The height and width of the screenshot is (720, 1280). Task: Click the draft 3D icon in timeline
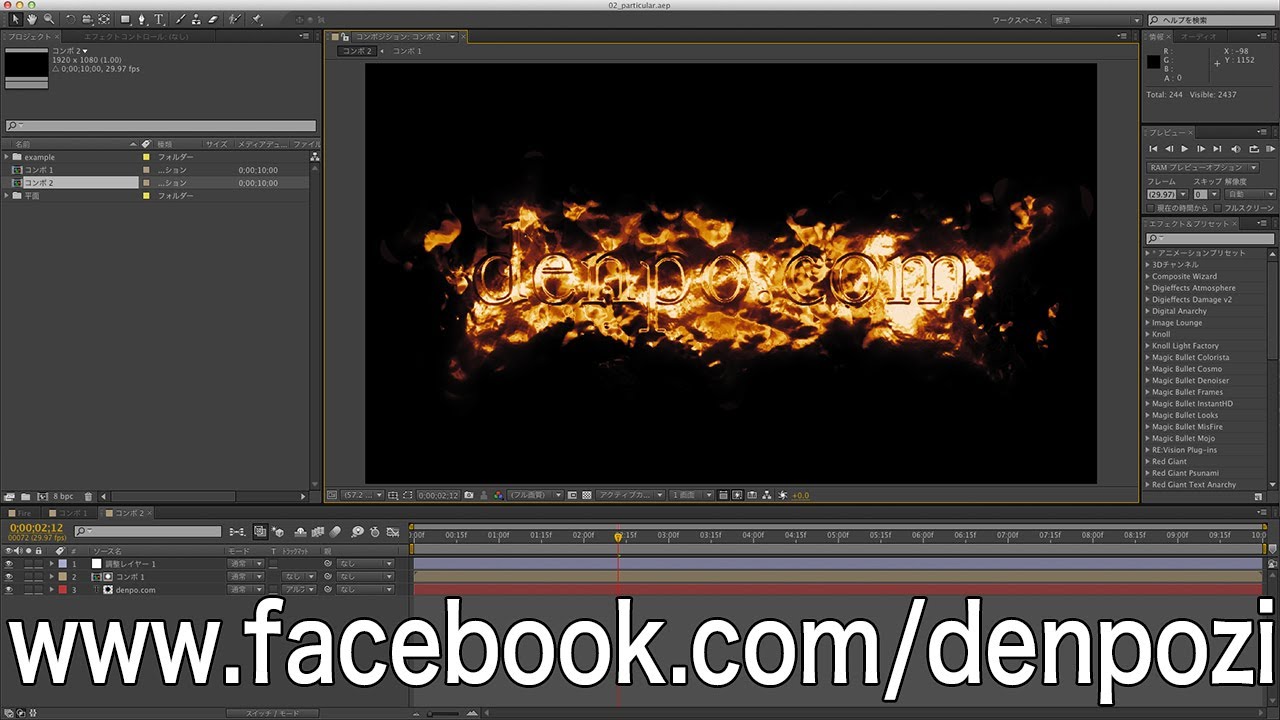pos(277,532)
